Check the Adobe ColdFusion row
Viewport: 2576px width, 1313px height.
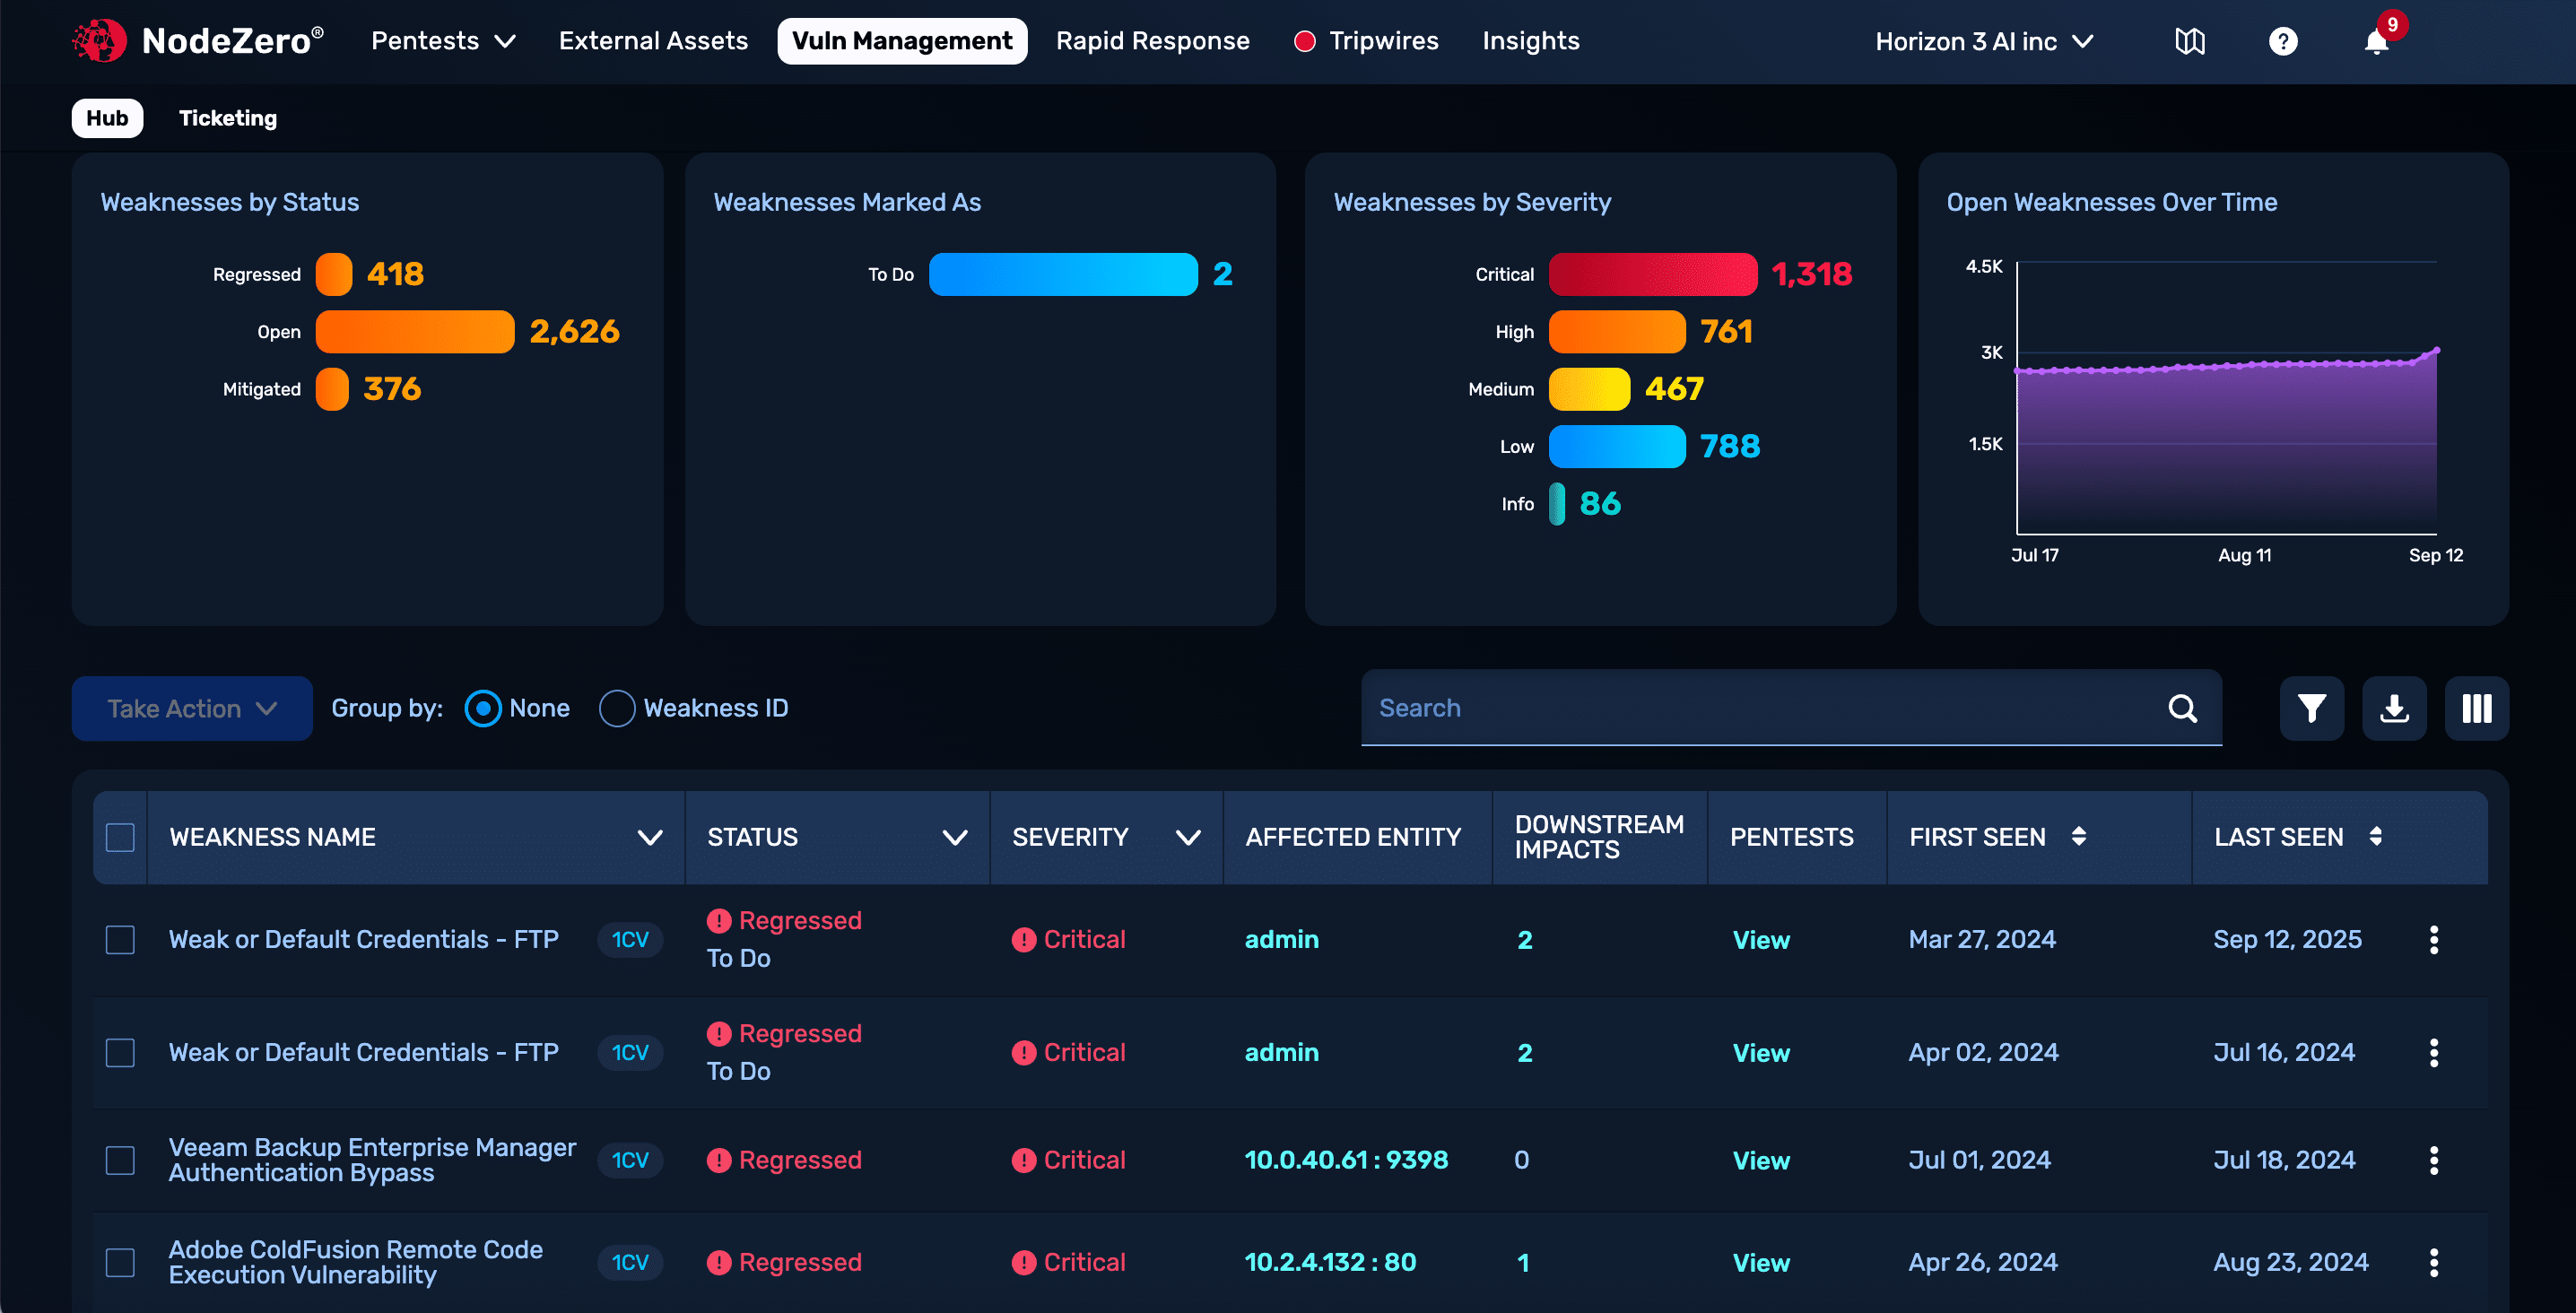tap(120, 1262)
